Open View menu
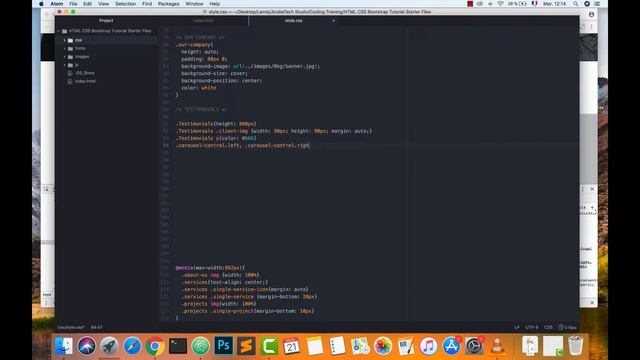 tap(103, 4)
